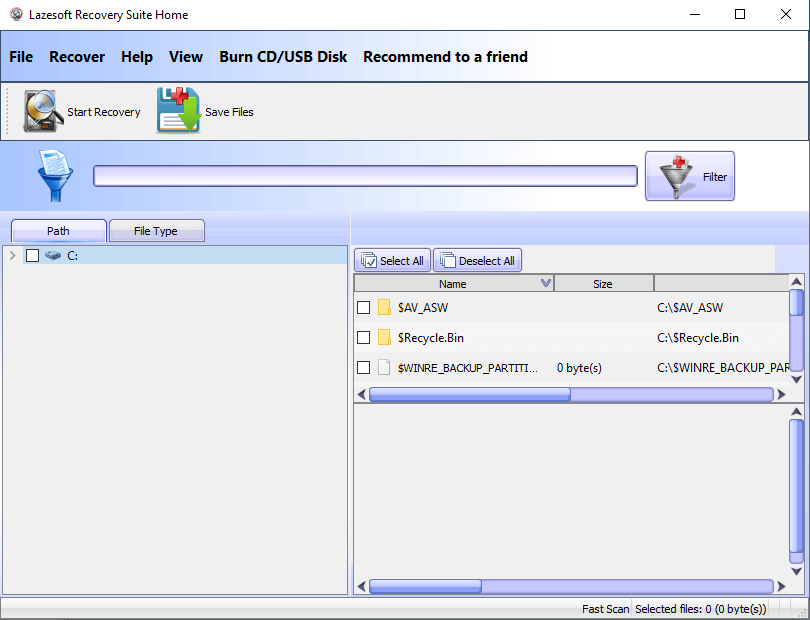Click preview pane scroll left arrow
Viewport: 810px width, 620px height.
pos(362,586)
